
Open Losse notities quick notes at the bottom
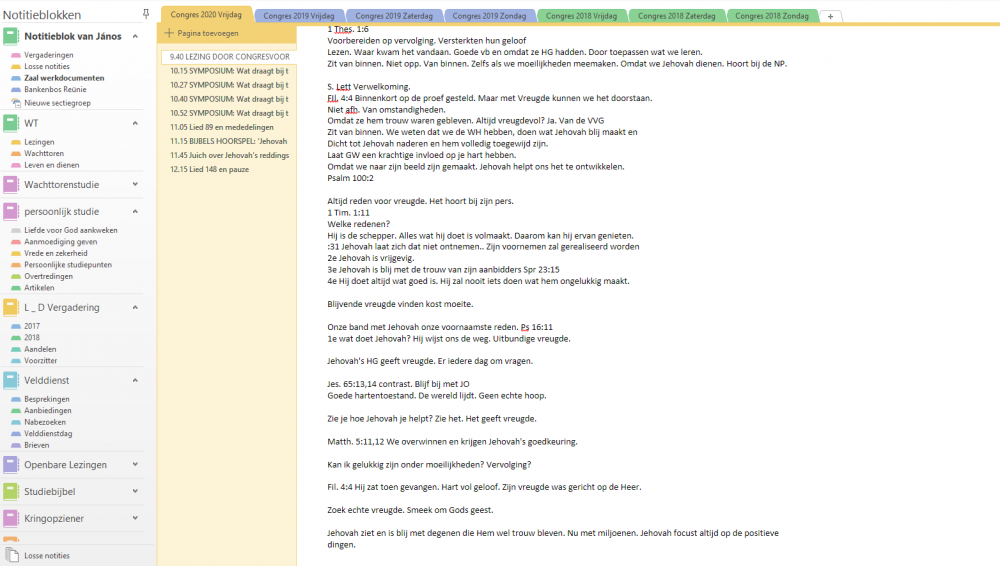pos(47,555)
